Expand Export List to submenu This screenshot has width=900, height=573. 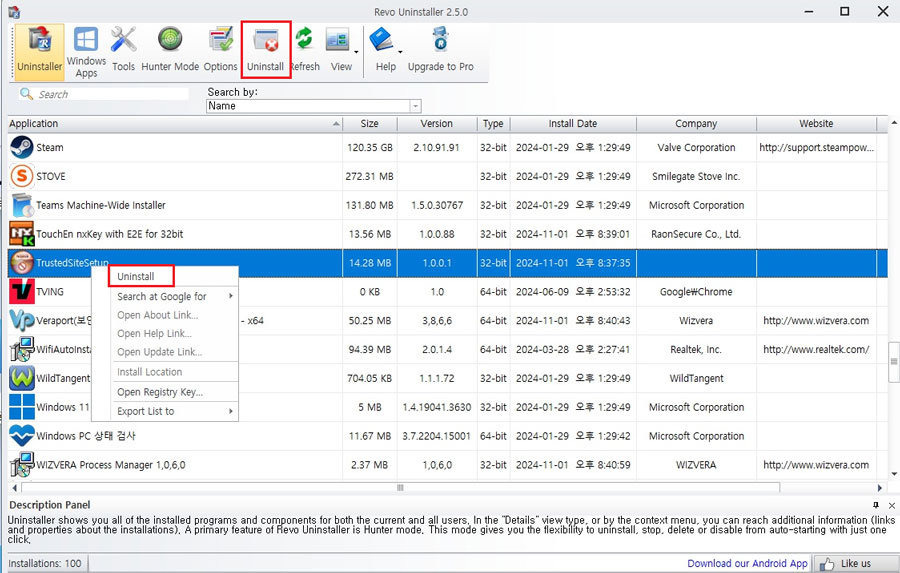click(173, 411)
